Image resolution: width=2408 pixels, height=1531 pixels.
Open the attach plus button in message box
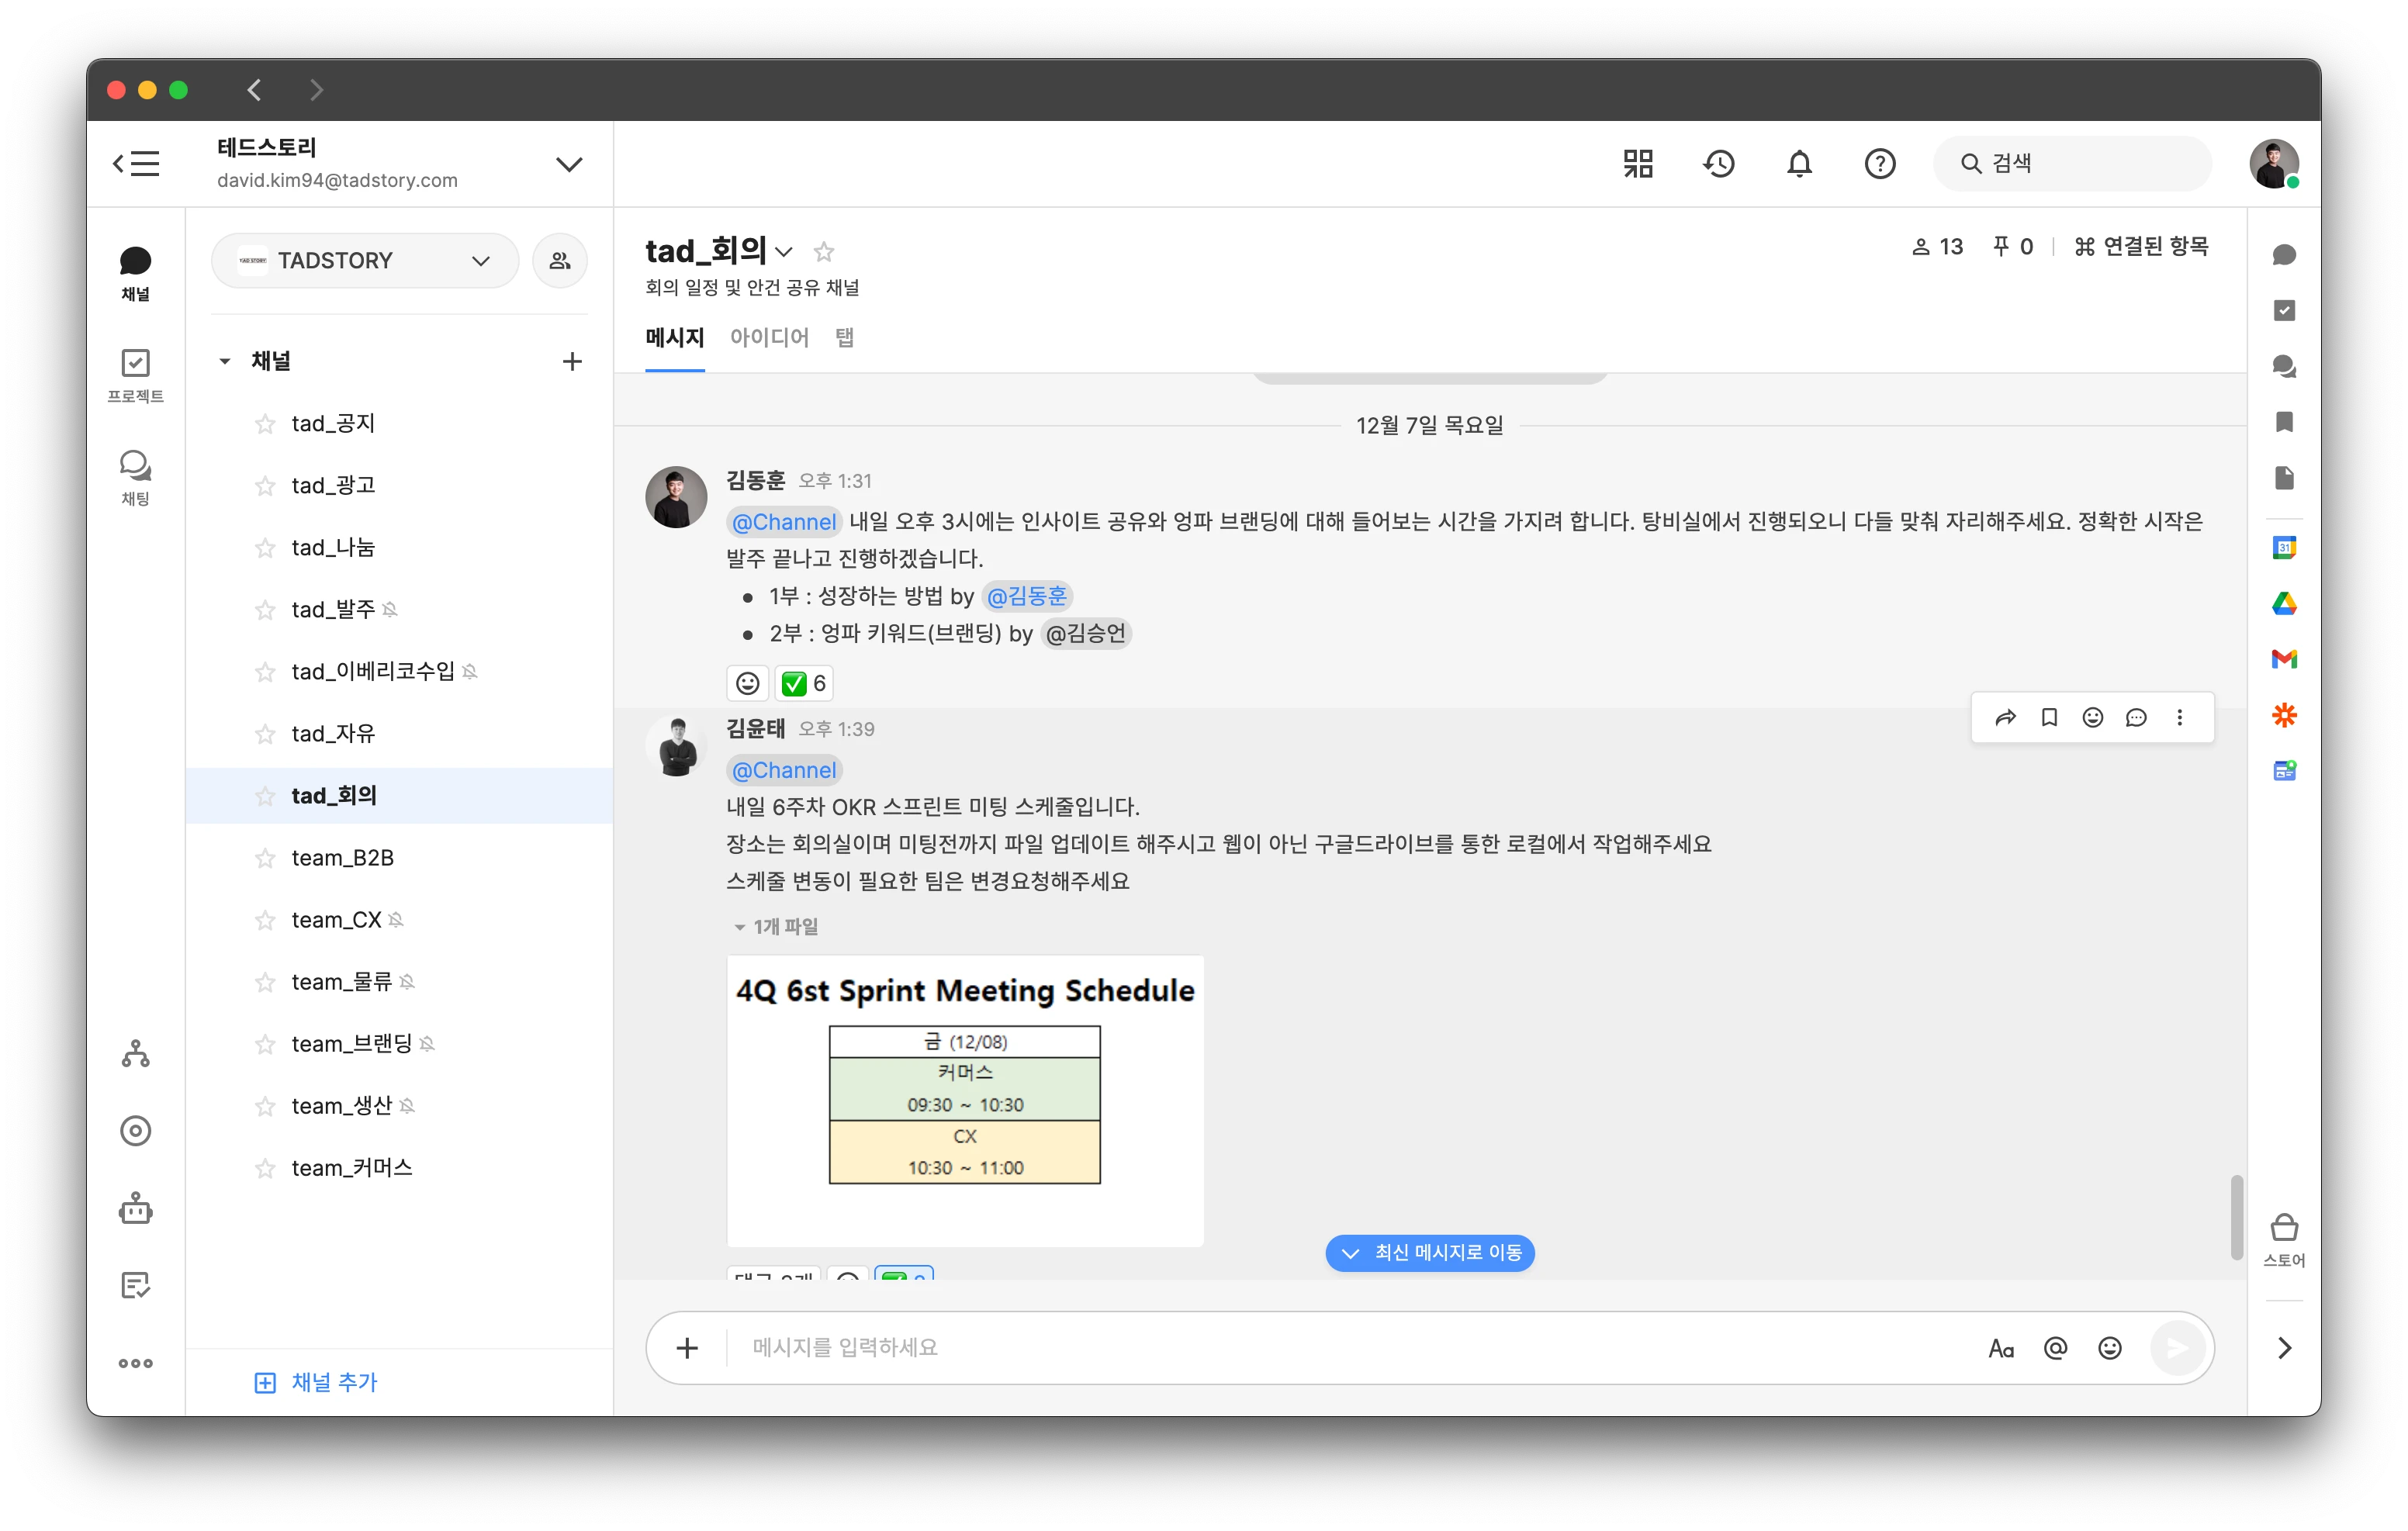(x=687, y=1348)
